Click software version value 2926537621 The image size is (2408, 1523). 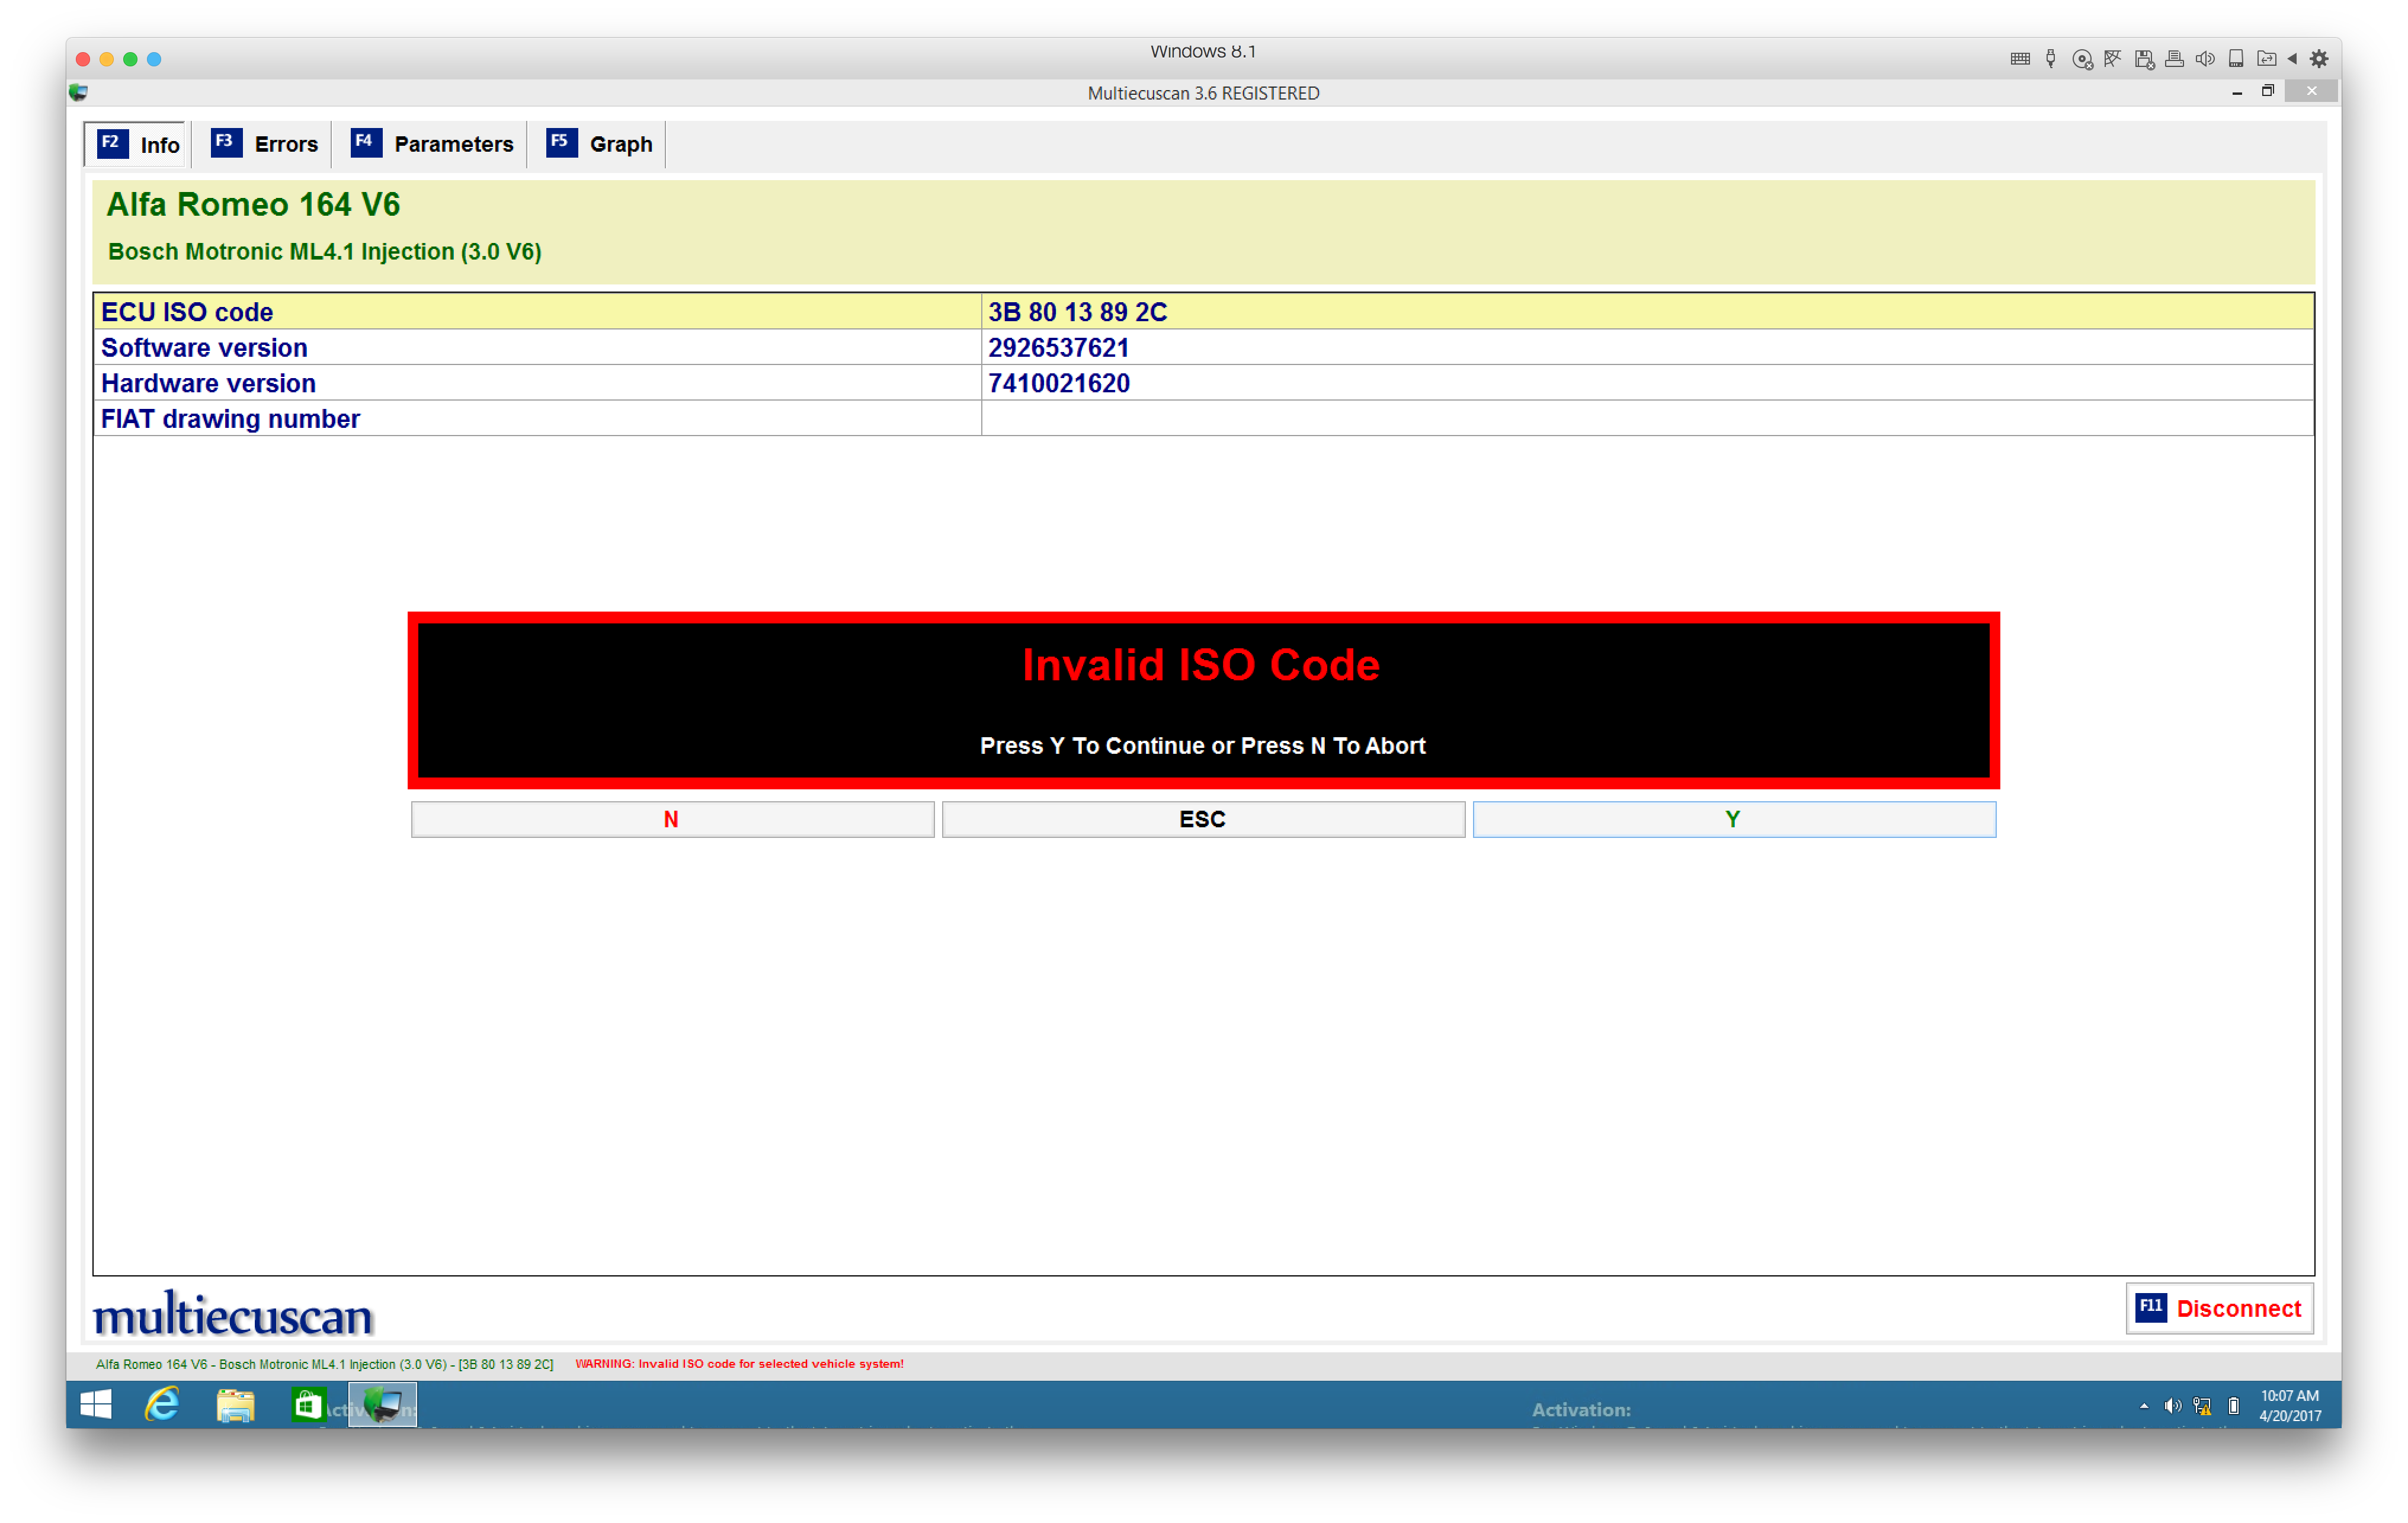coord(1058,348)
